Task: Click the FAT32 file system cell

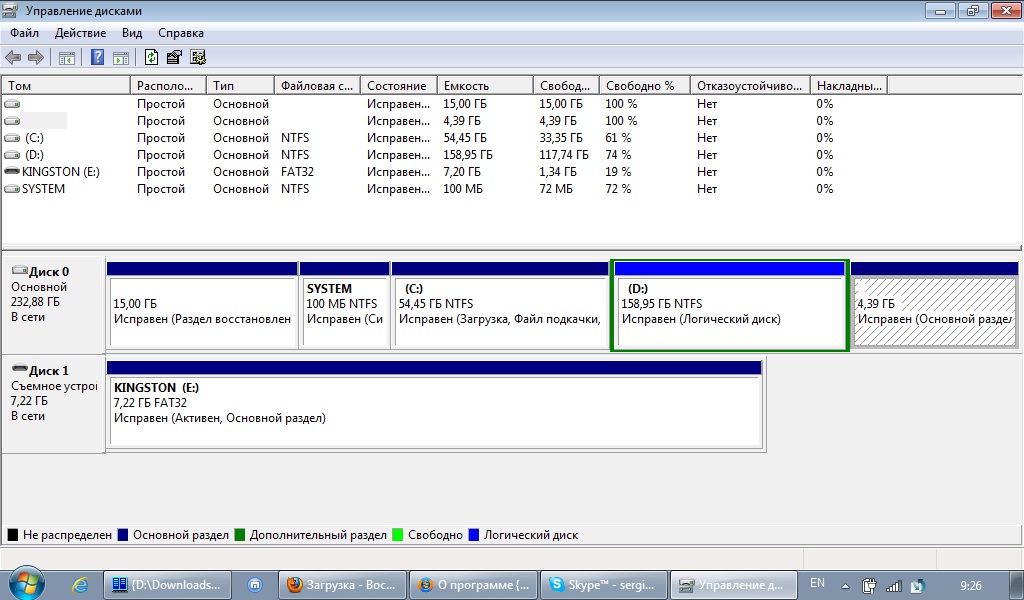Action: click(297, 172)
